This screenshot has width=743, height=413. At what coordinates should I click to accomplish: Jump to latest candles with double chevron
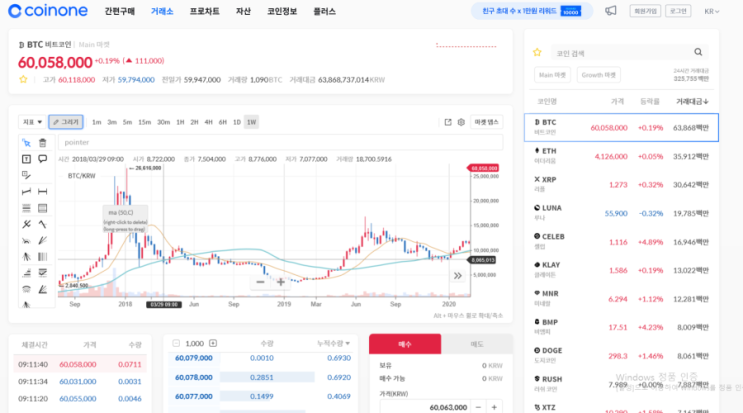(457, 276)
